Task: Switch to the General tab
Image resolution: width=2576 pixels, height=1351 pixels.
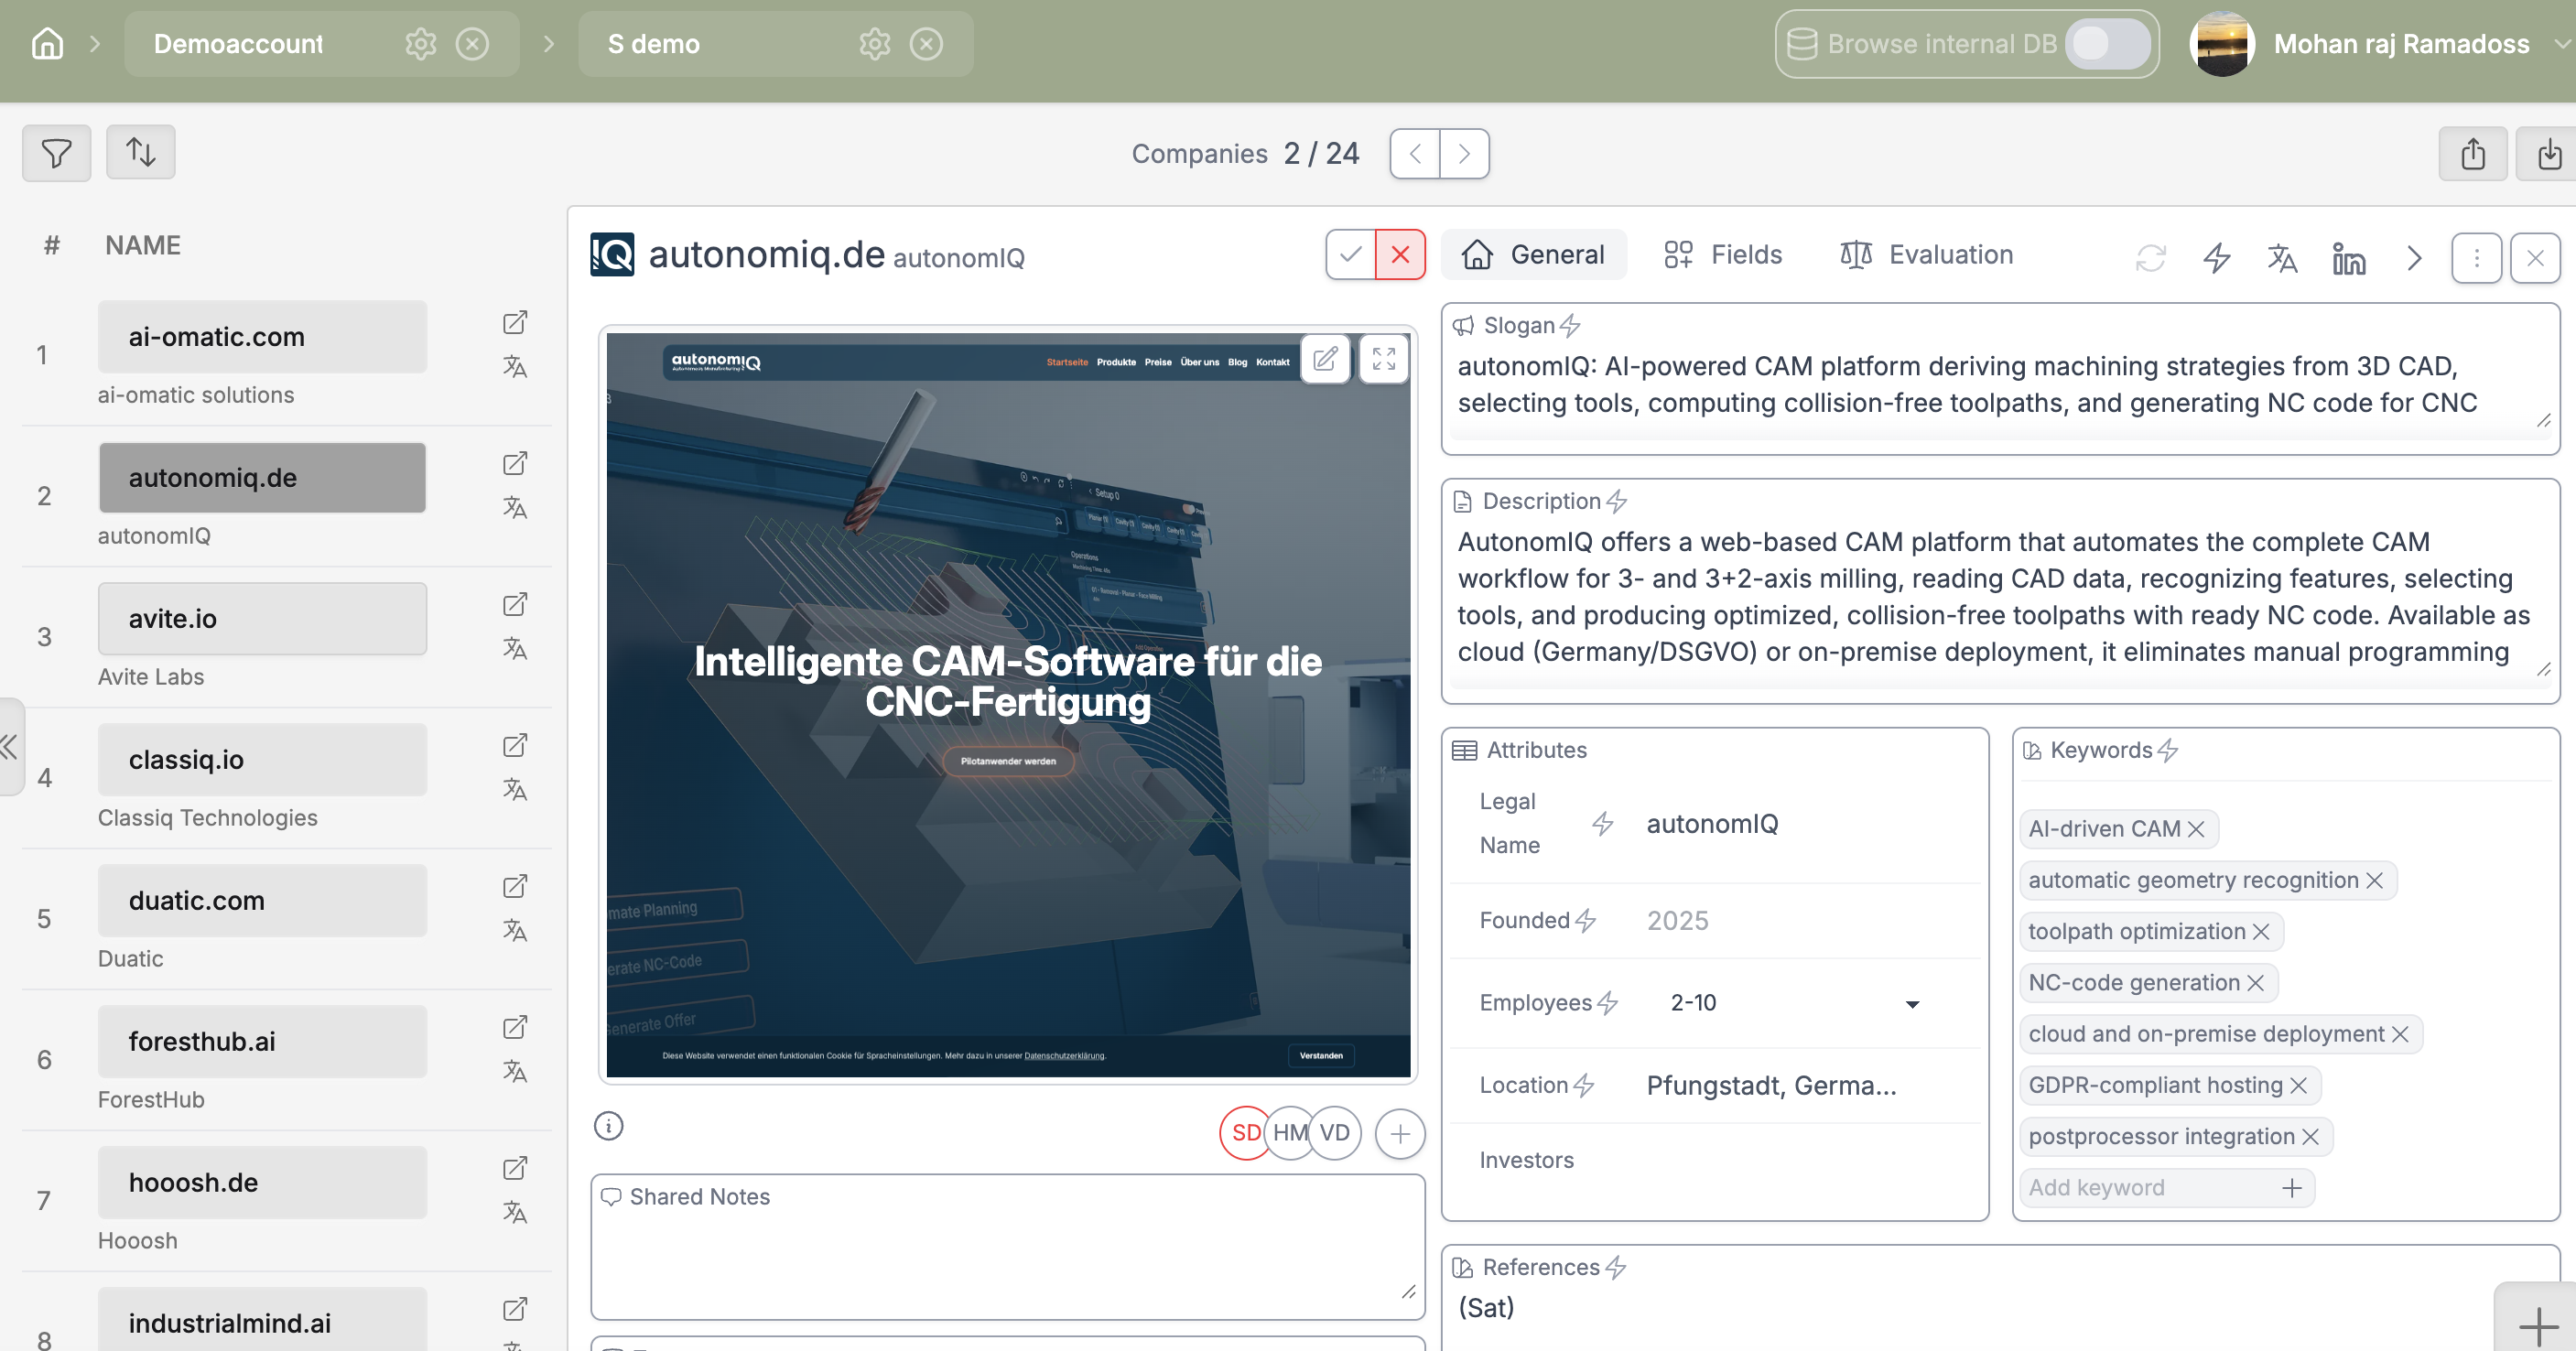Action: click(x=1533, y=255)
